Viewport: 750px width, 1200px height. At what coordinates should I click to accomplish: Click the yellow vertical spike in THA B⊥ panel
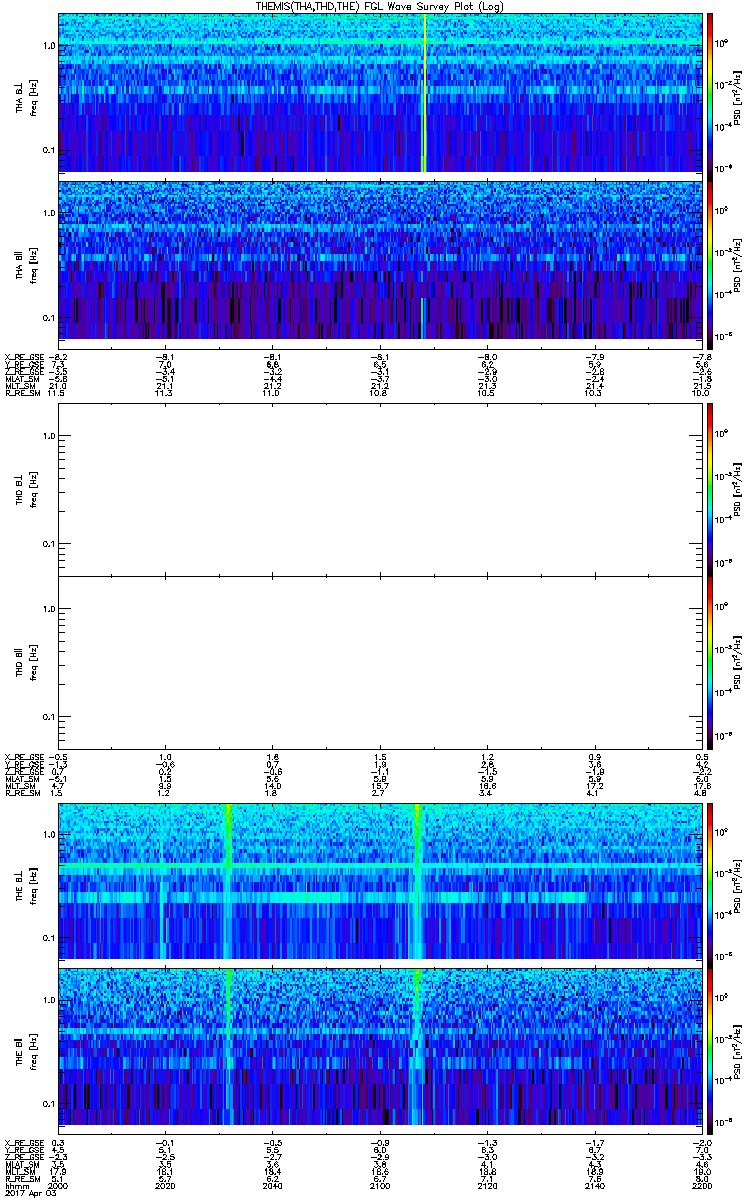click(424, 93)
